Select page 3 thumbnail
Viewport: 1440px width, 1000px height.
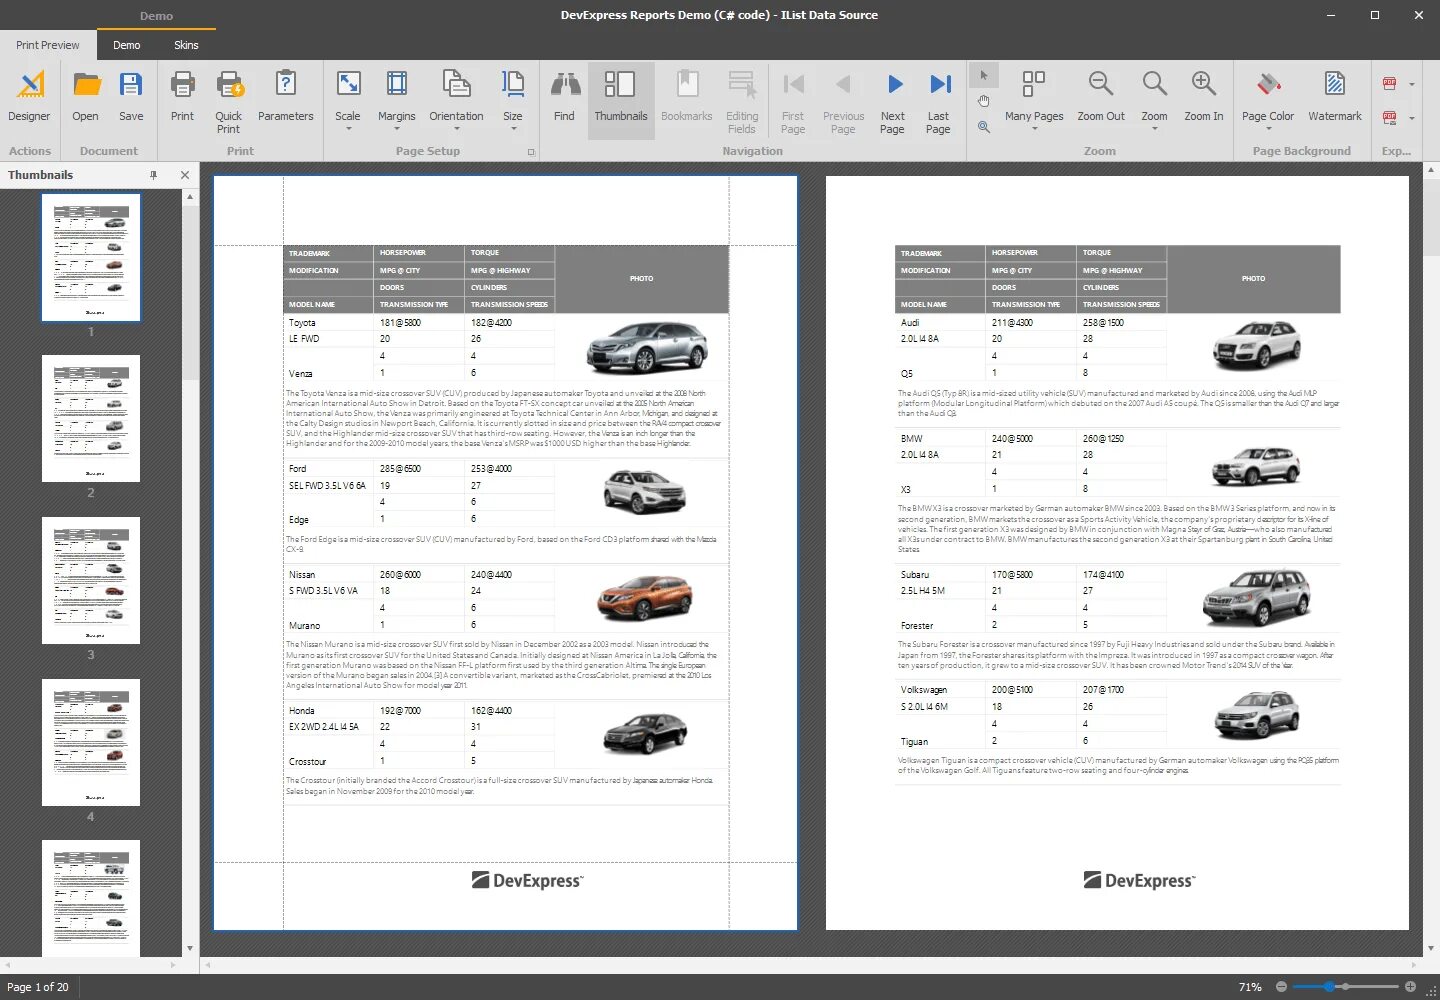(91, 581)
